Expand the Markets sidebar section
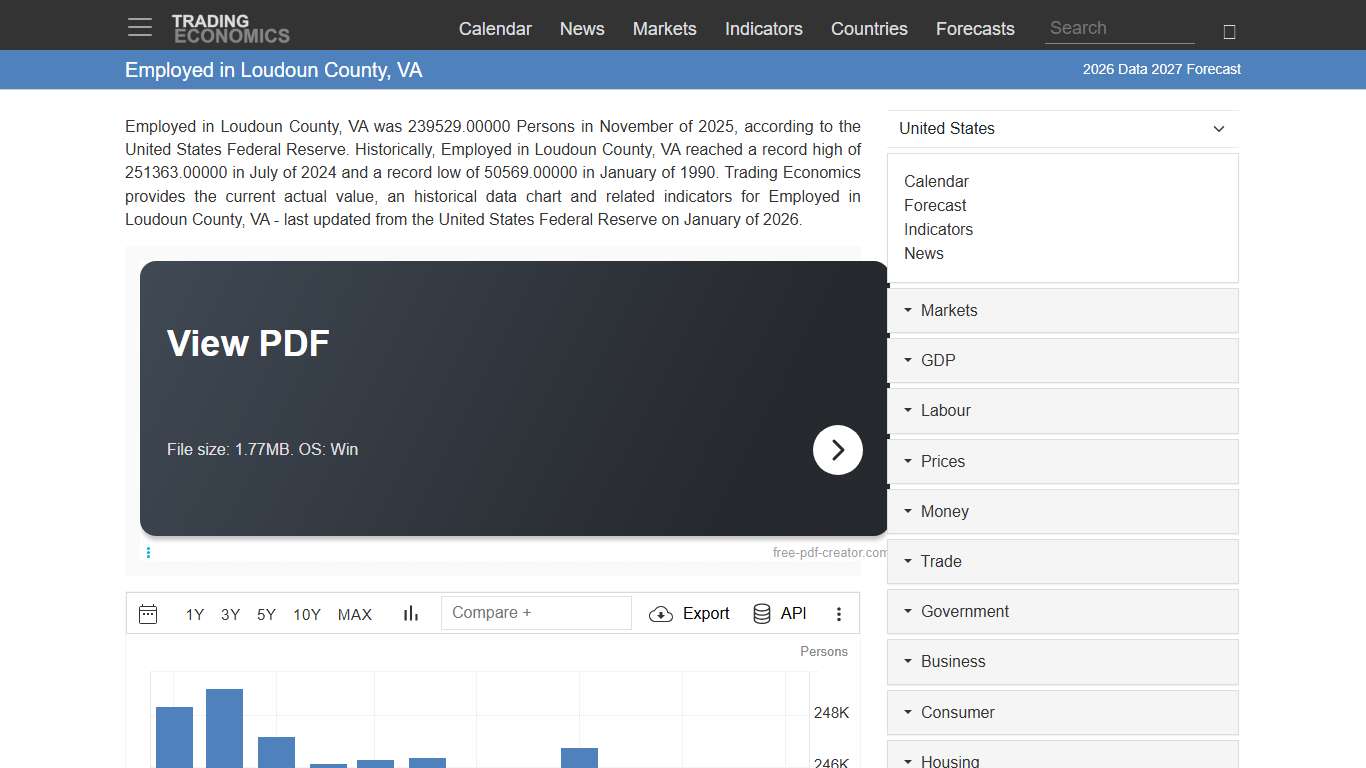Image resolution: width=1366 pixels, height=768 pixels. (1062, 311)
